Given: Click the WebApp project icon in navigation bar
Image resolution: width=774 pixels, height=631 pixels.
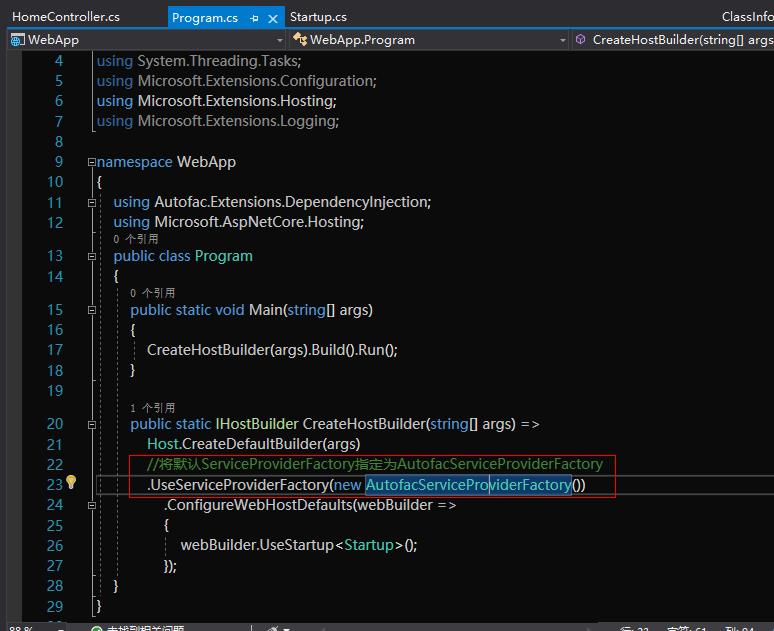Looking at the screenshot, I should (x=18, y=40).
